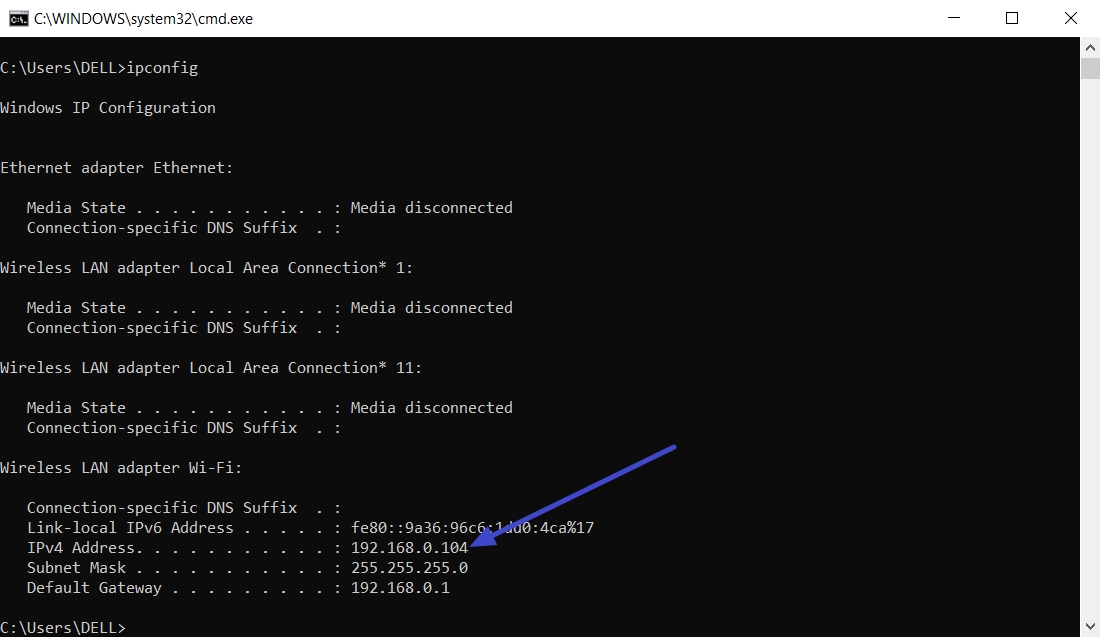The image size is (1100, 637).
Task: Click 'Wireless LAN adapter Local Area Connection* 1:'
Action: click(206, 268)
